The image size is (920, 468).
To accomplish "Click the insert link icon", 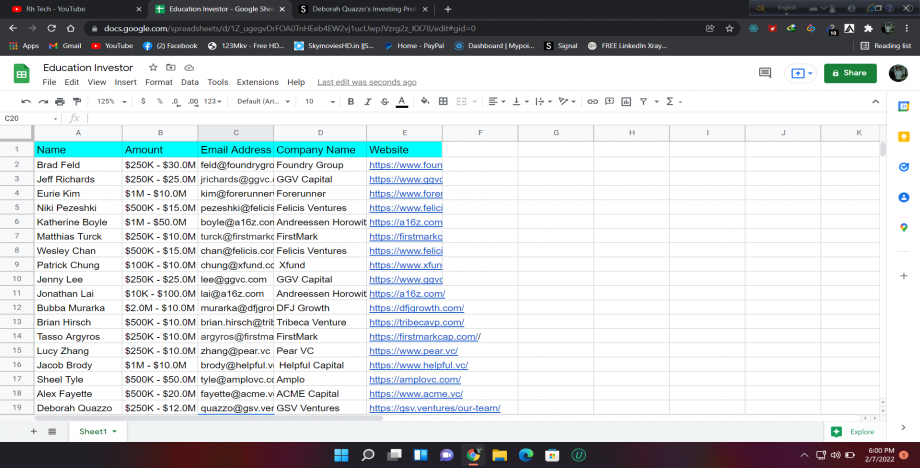I will click(592, 101).
